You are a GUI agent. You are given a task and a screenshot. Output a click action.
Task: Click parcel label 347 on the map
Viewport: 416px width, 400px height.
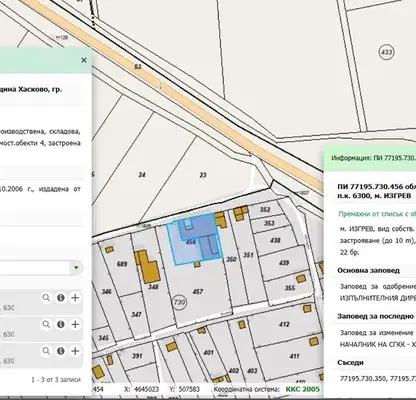coord(136,314)
